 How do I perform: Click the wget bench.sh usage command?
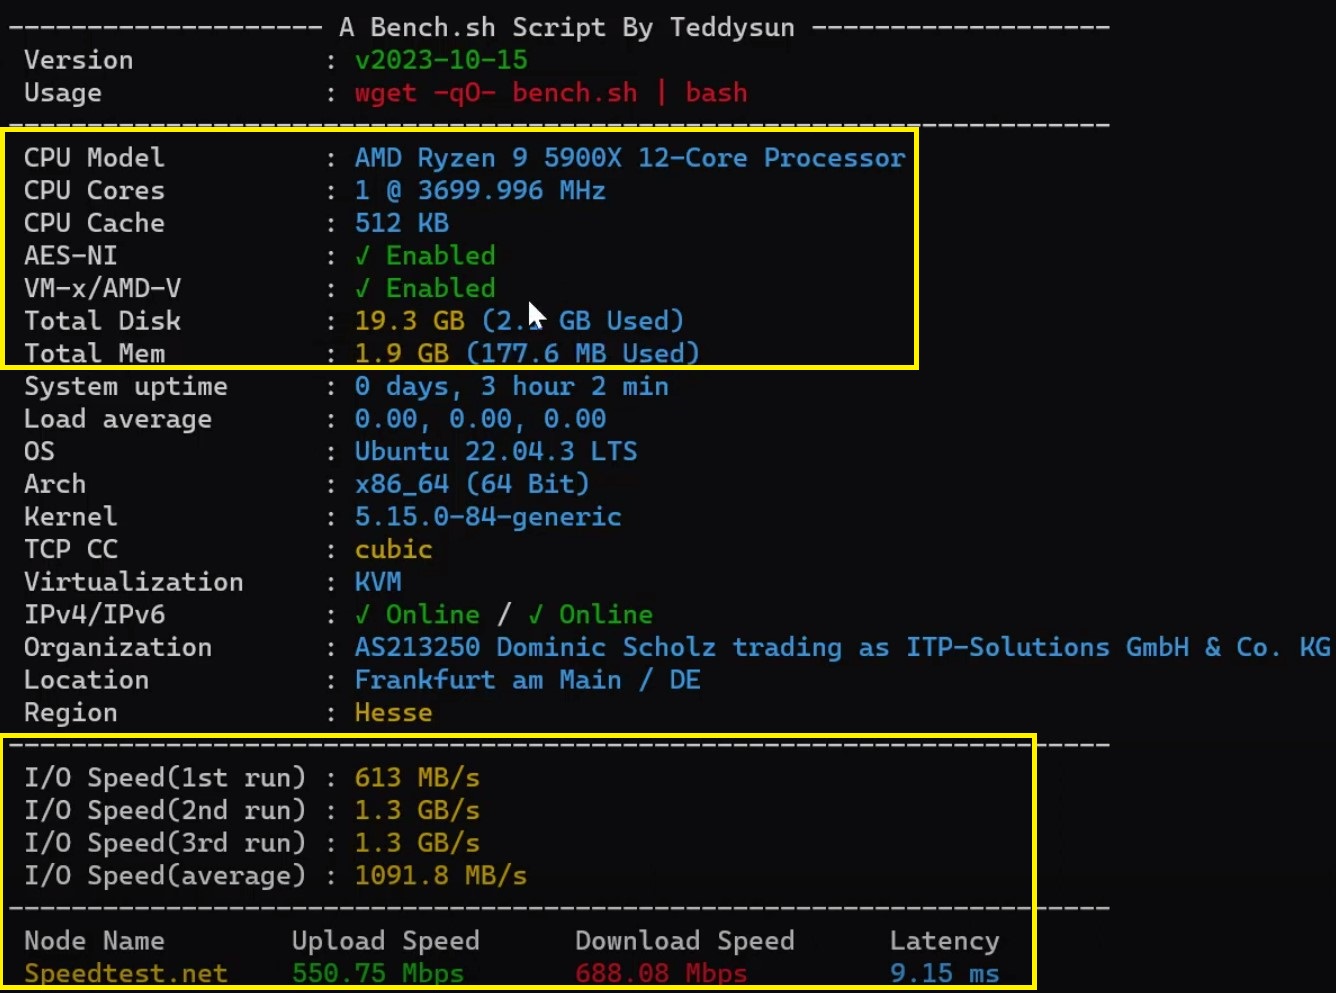[550, 93]
